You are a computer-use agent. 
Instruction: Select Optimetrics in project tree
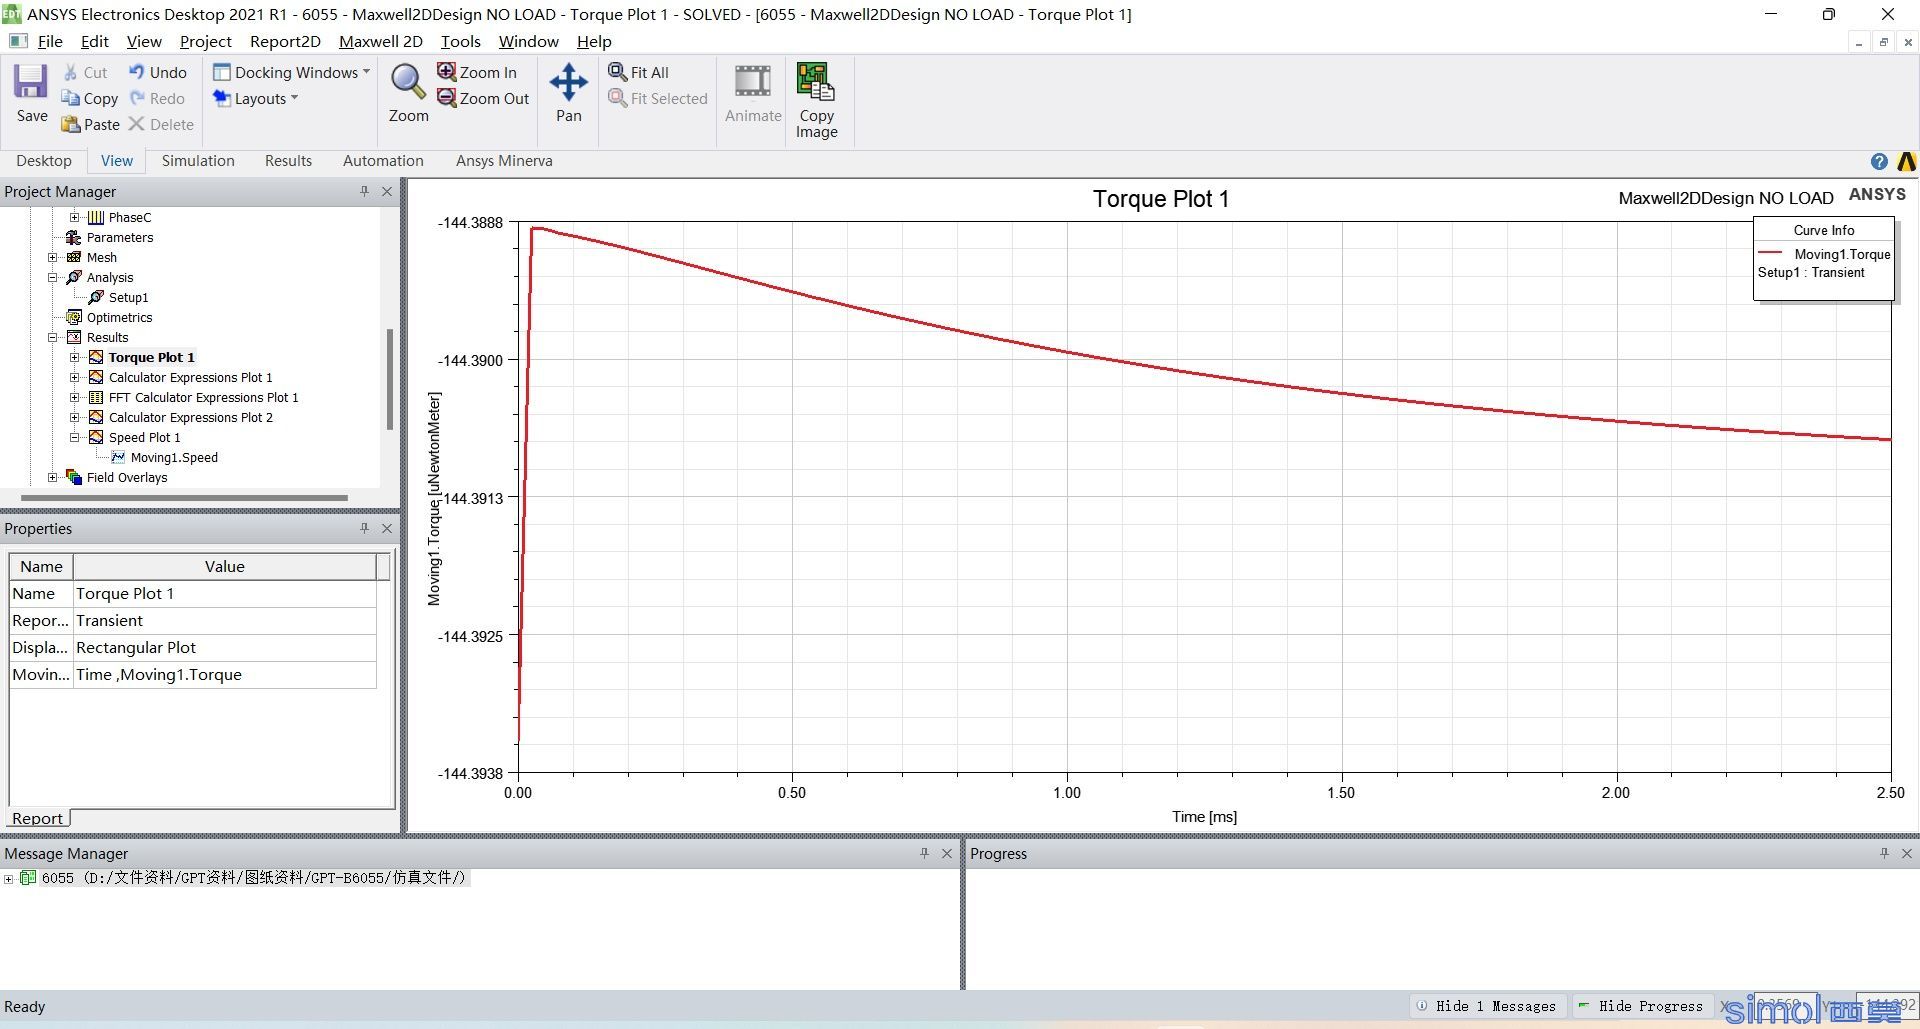click(x=119, y=317)
